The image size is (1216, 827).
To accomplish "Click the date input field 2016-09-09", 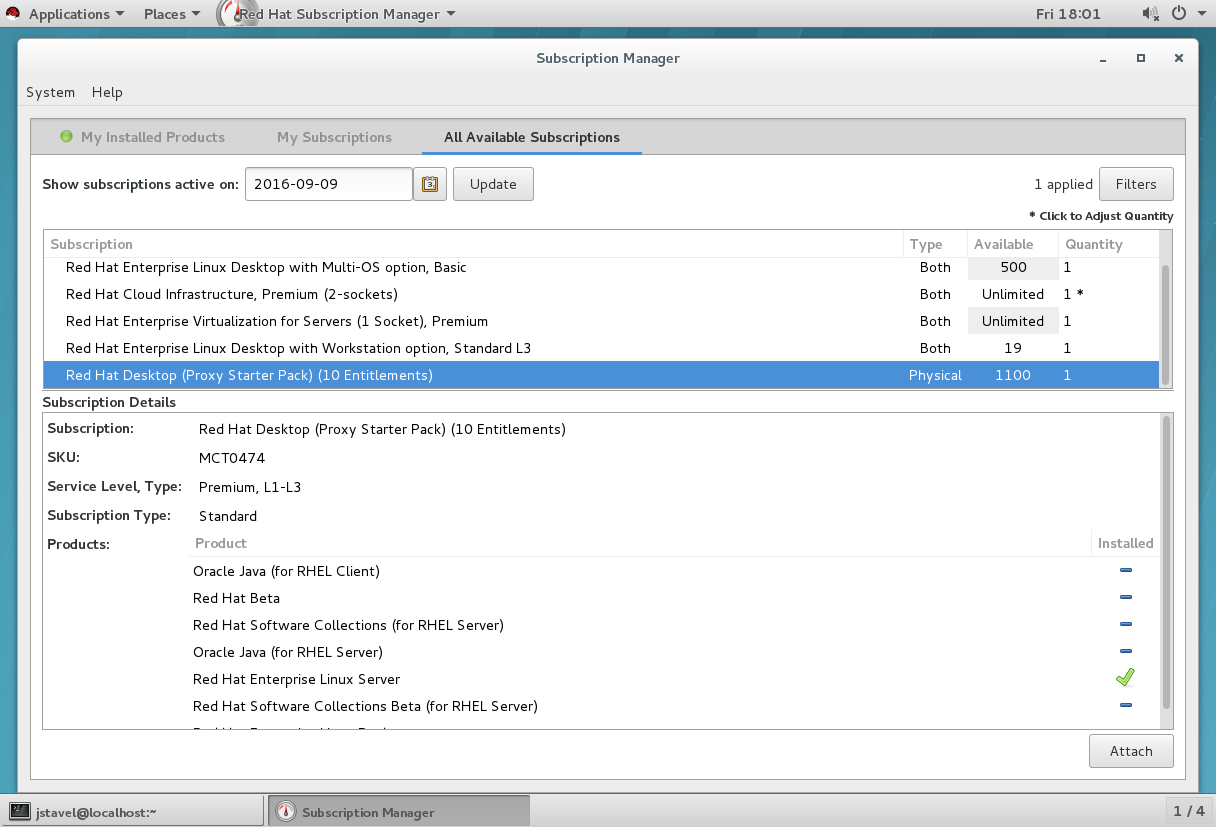I will [x=329, y=184].
